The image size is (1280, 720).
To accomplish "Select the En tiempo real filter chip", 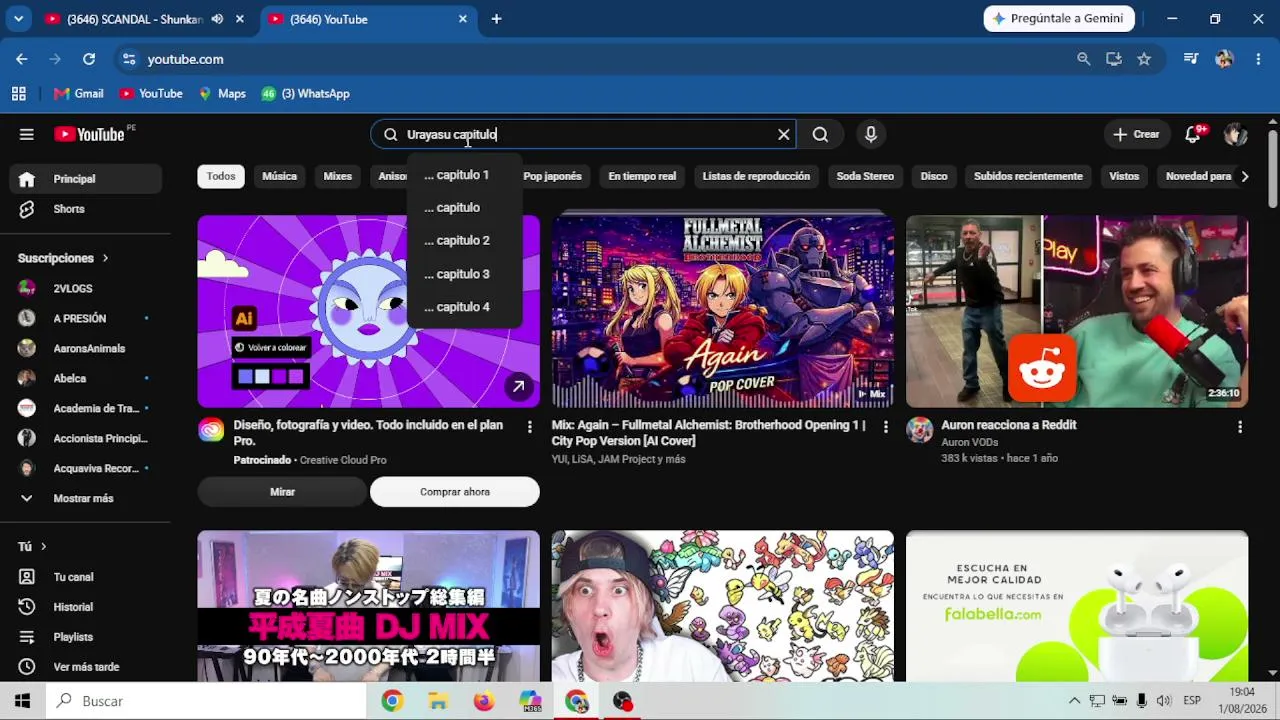I will (x=642, y=176).
